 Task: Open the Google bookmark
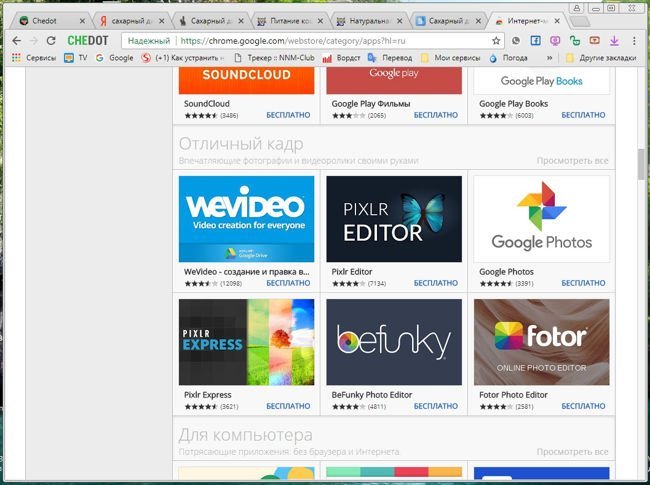[x=114, y=58]
